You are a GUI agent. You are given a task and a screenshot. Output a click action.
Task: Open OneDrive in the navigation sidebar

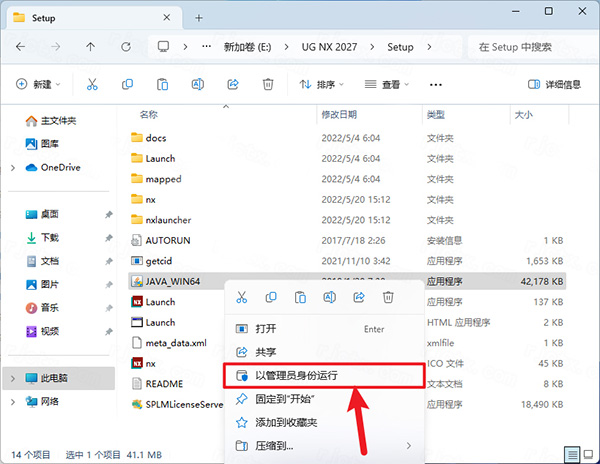coord(60,167)
